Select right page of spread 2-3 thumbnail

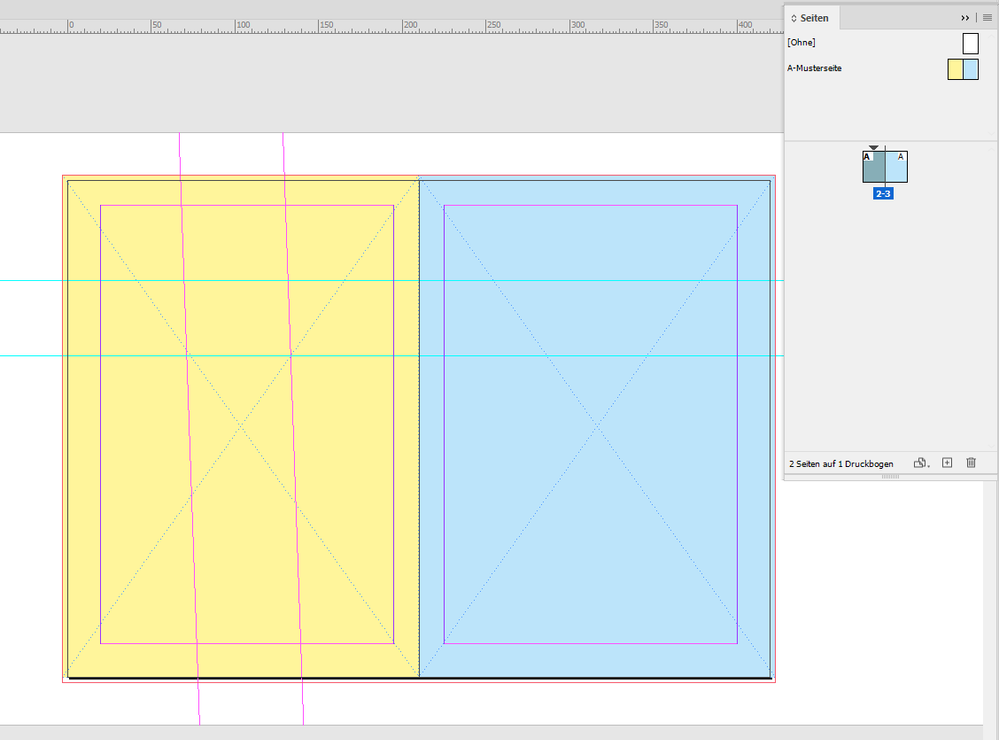click(x=896, y=167)
